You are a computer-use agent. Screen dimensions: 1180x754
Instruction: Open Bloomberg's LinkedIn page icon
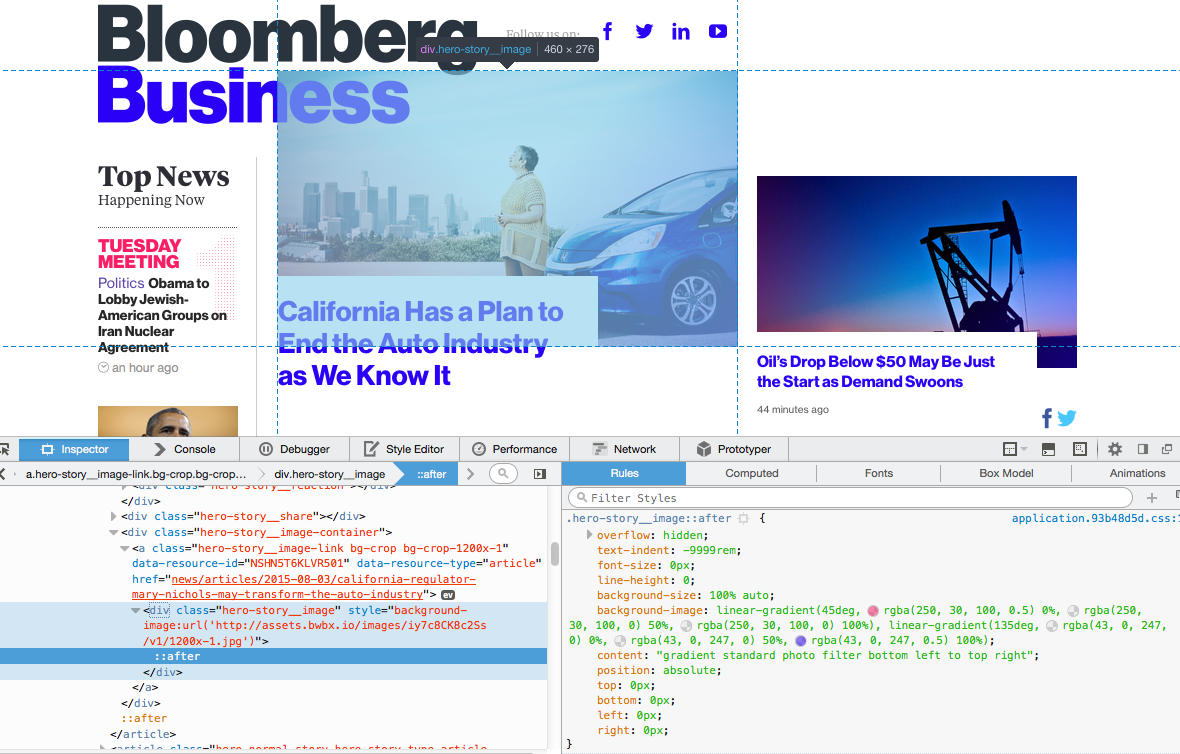pyautogui.click(x=680, y=32)
